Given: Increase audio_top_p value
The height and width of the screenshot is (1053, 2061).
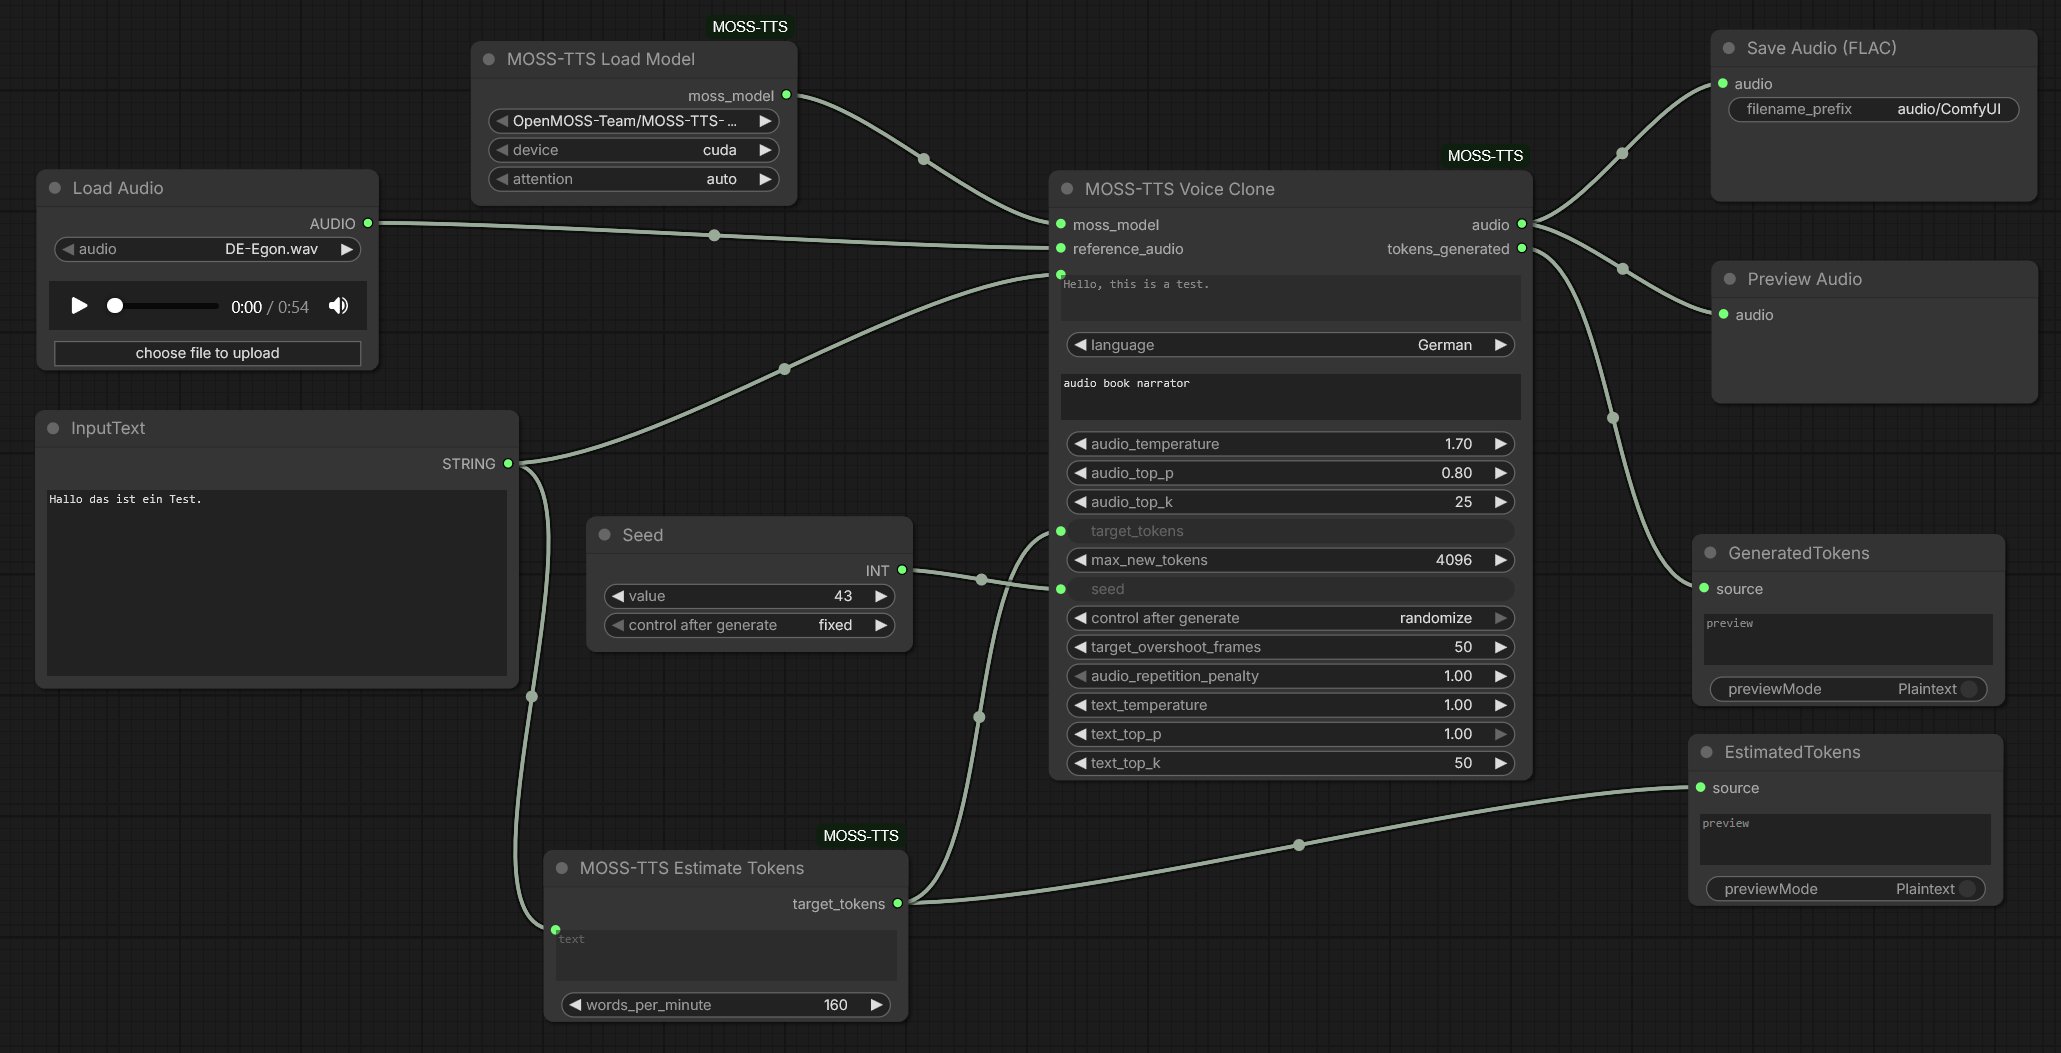Looking at the screenshot, I should 1500,473.
